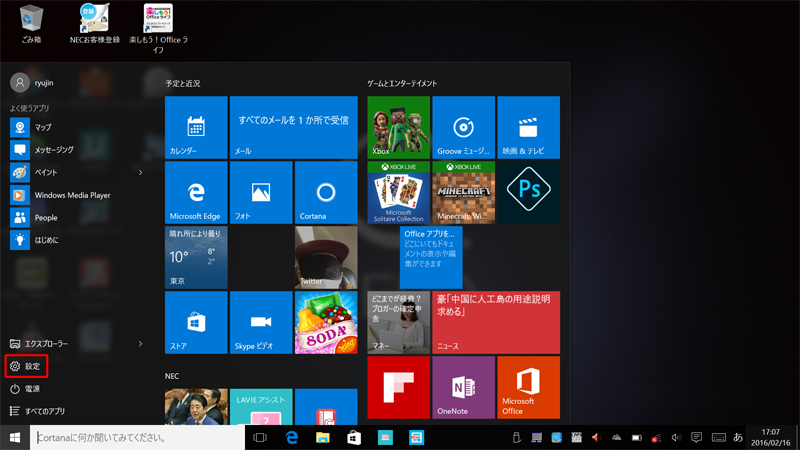
Task: Open the Money (マネー) tile
Action: click(x=398, y=322)
